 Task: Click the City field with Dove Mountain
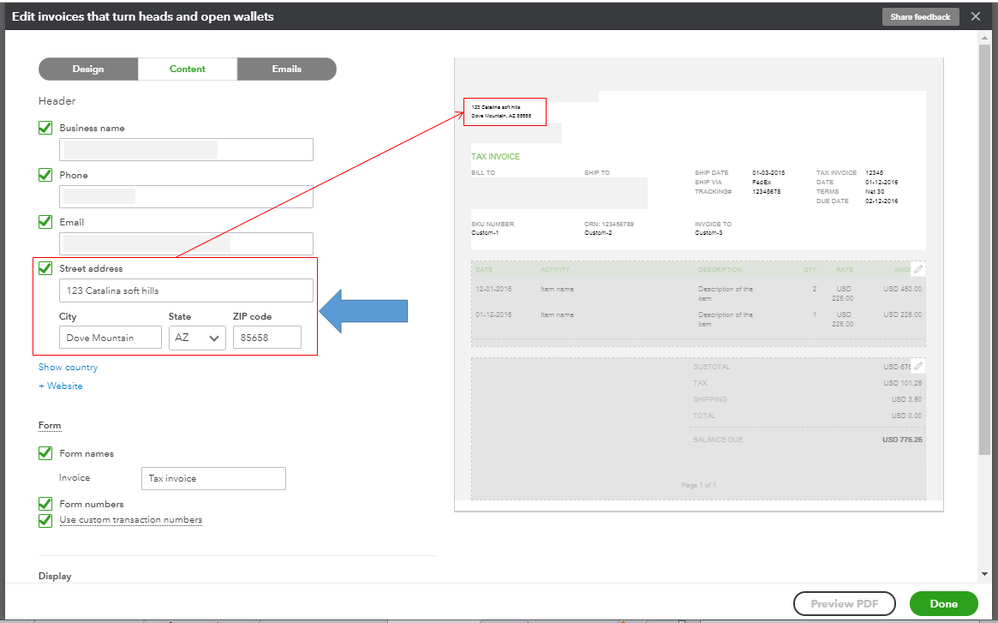click(x=110, y=338)
